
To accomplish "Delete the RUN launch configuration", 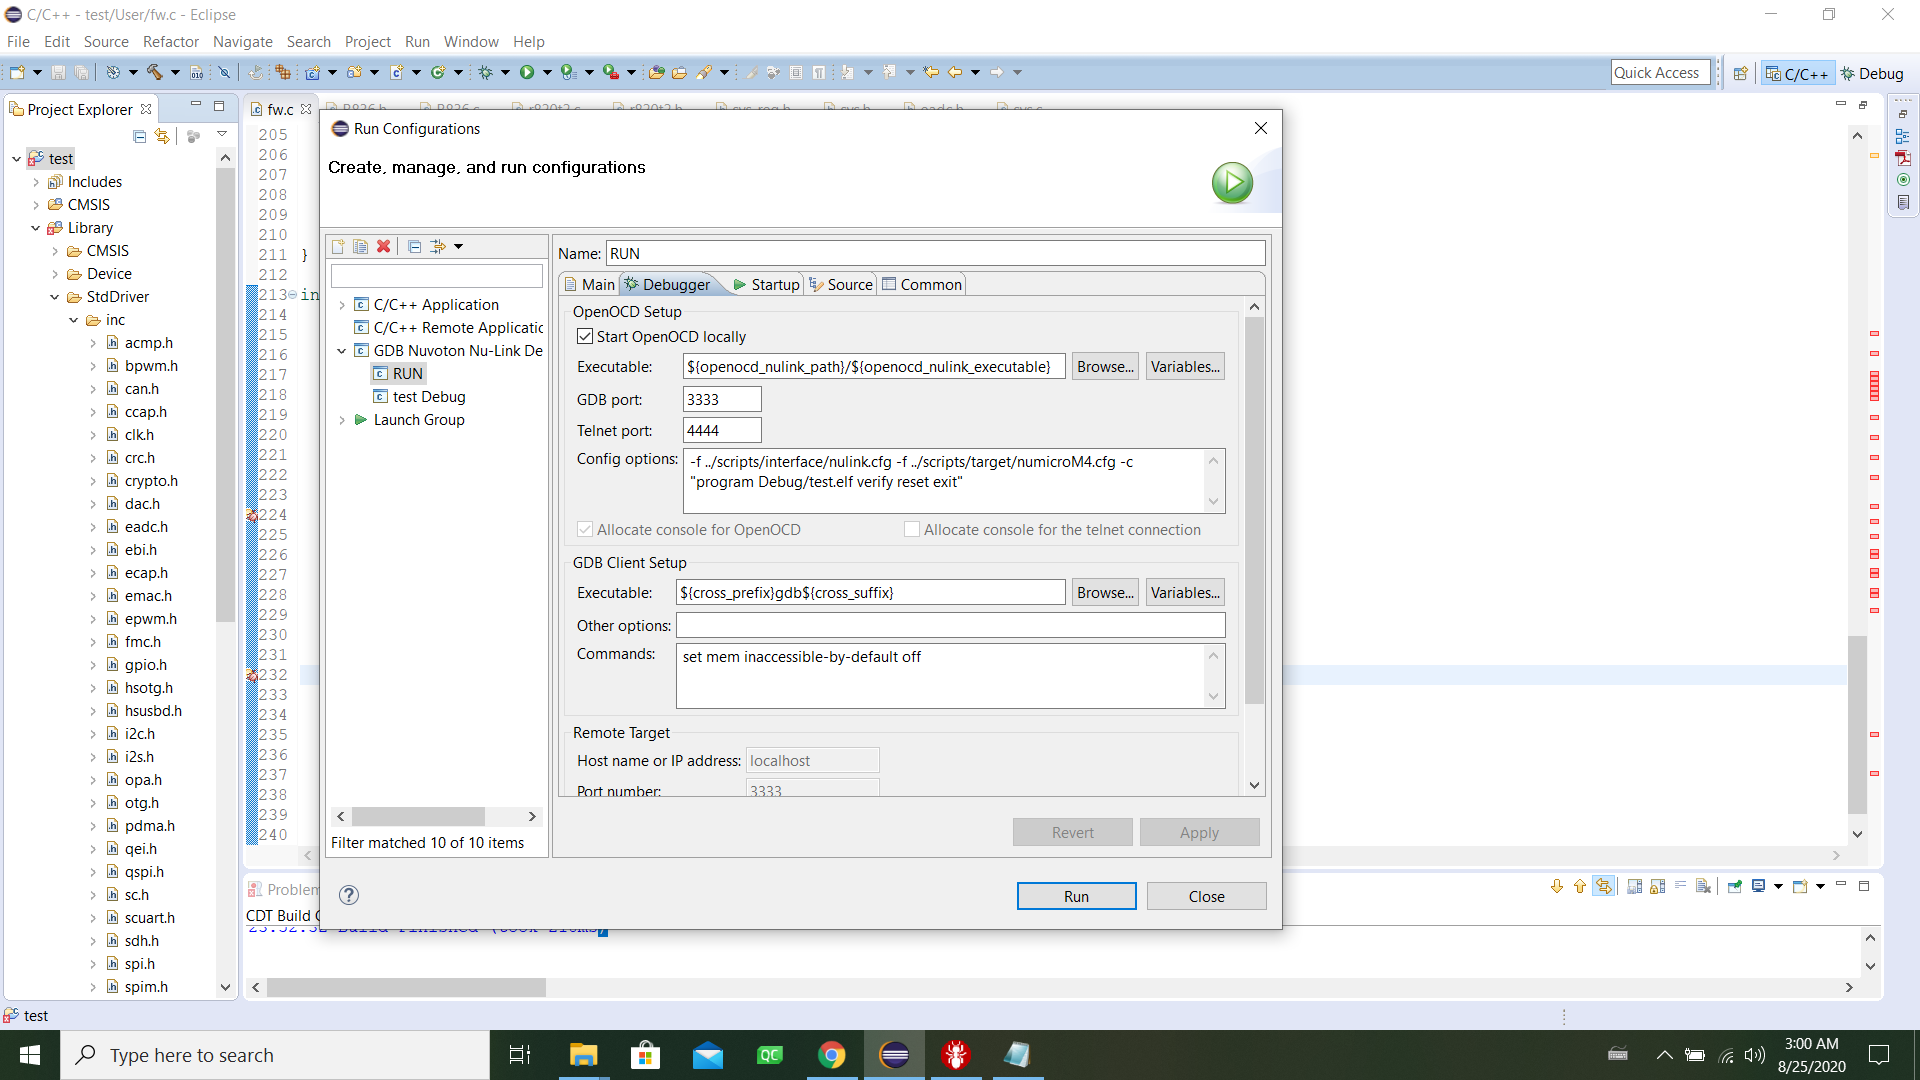I will [x=384, y=246].
